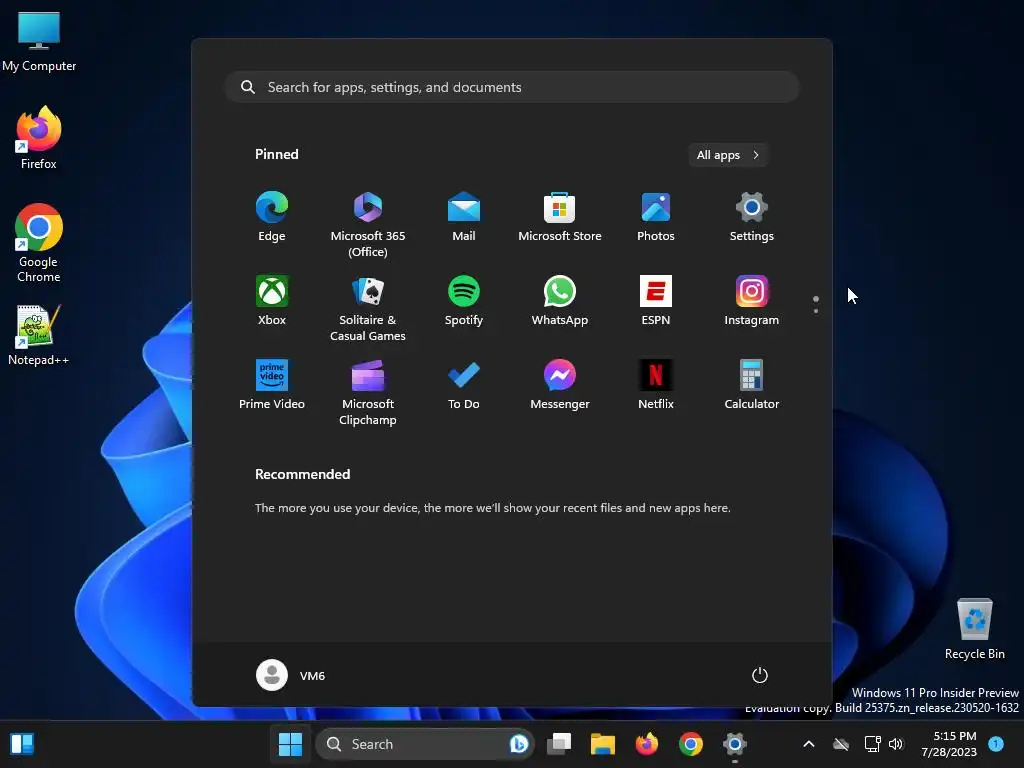1024x768 pixels.
Task: Select the My Computer desktop icon
Action: point(39,42)
